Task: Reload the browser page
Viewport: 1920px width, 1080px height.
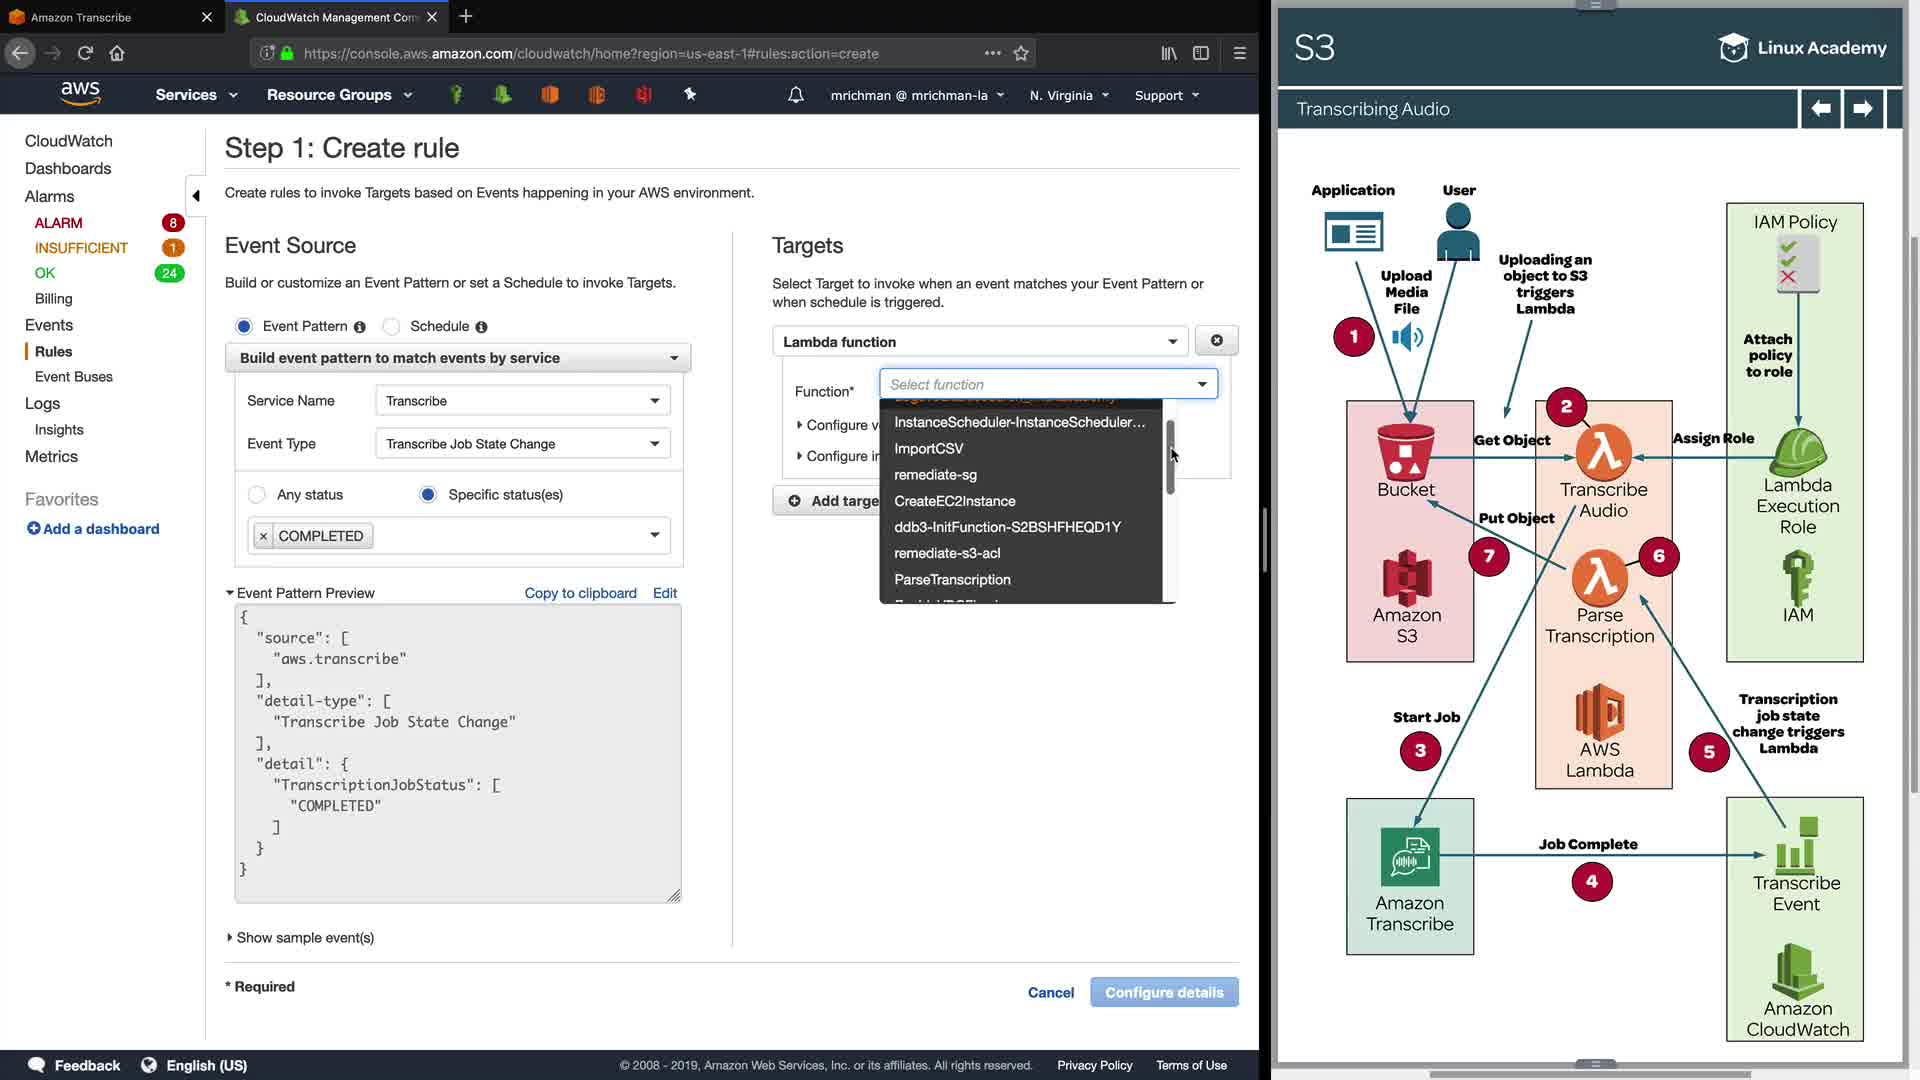Action: pyautogui.click(x=85, y=53)
